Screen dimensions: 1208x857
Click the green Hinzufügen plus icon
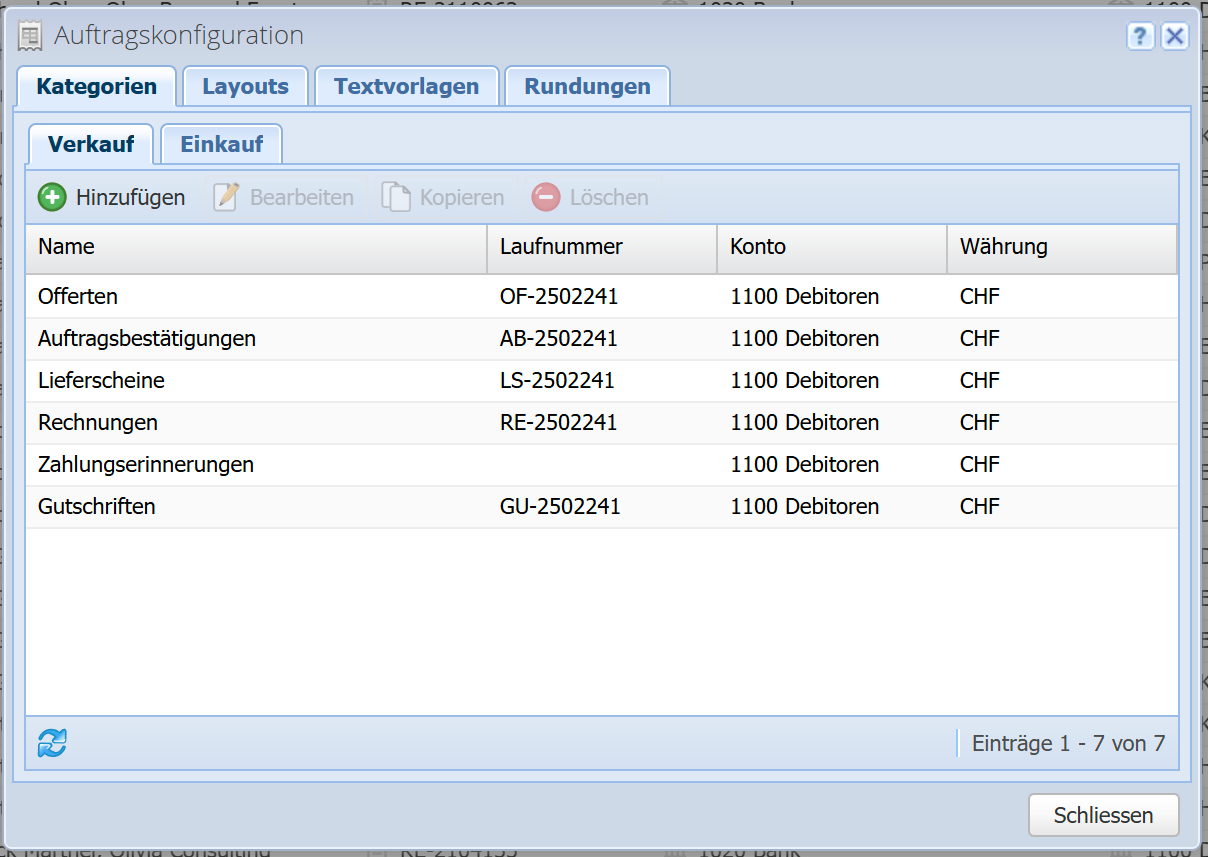[52, 197]
